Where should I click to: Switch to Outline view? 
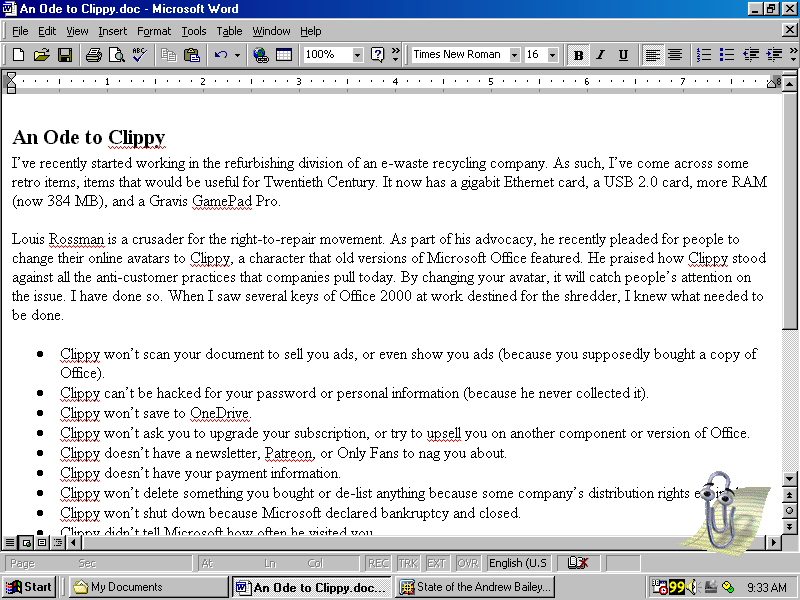(58, 542)
